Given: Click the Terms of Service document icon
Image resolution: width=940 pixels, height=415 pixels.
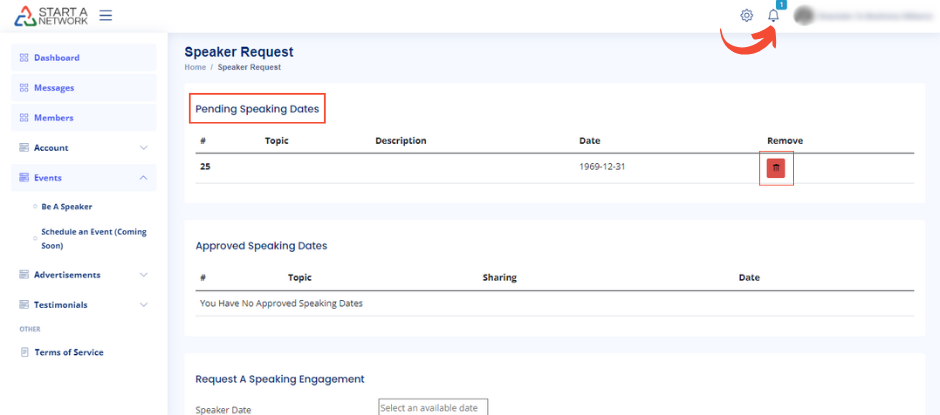Looking at the screenshot, I should tap(24, 352).
